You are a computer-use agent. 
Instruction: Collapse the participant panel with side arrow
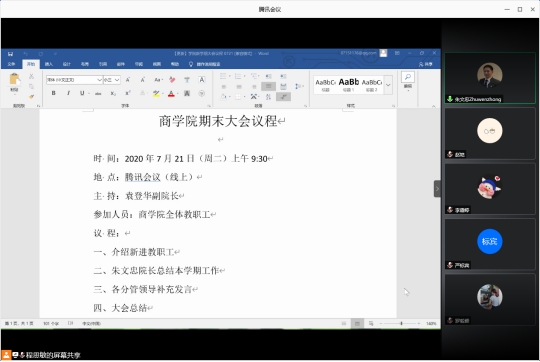pos(437,189)
